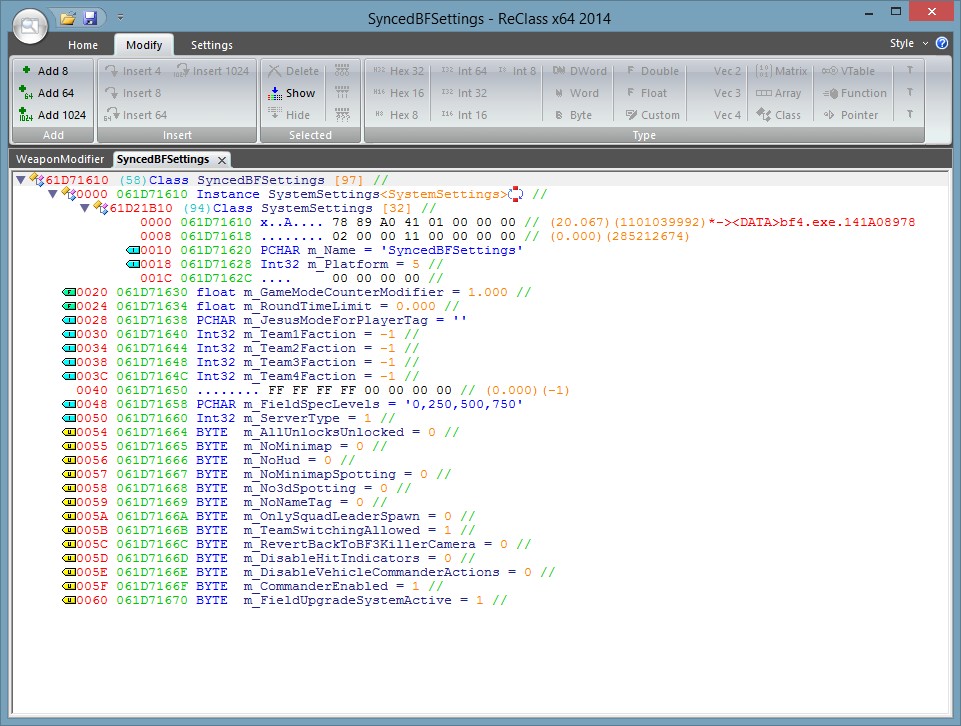Click the bf4.exe.141A08978 data pointer text
This screenshot has width=961, height=726.
click(847, 222)
